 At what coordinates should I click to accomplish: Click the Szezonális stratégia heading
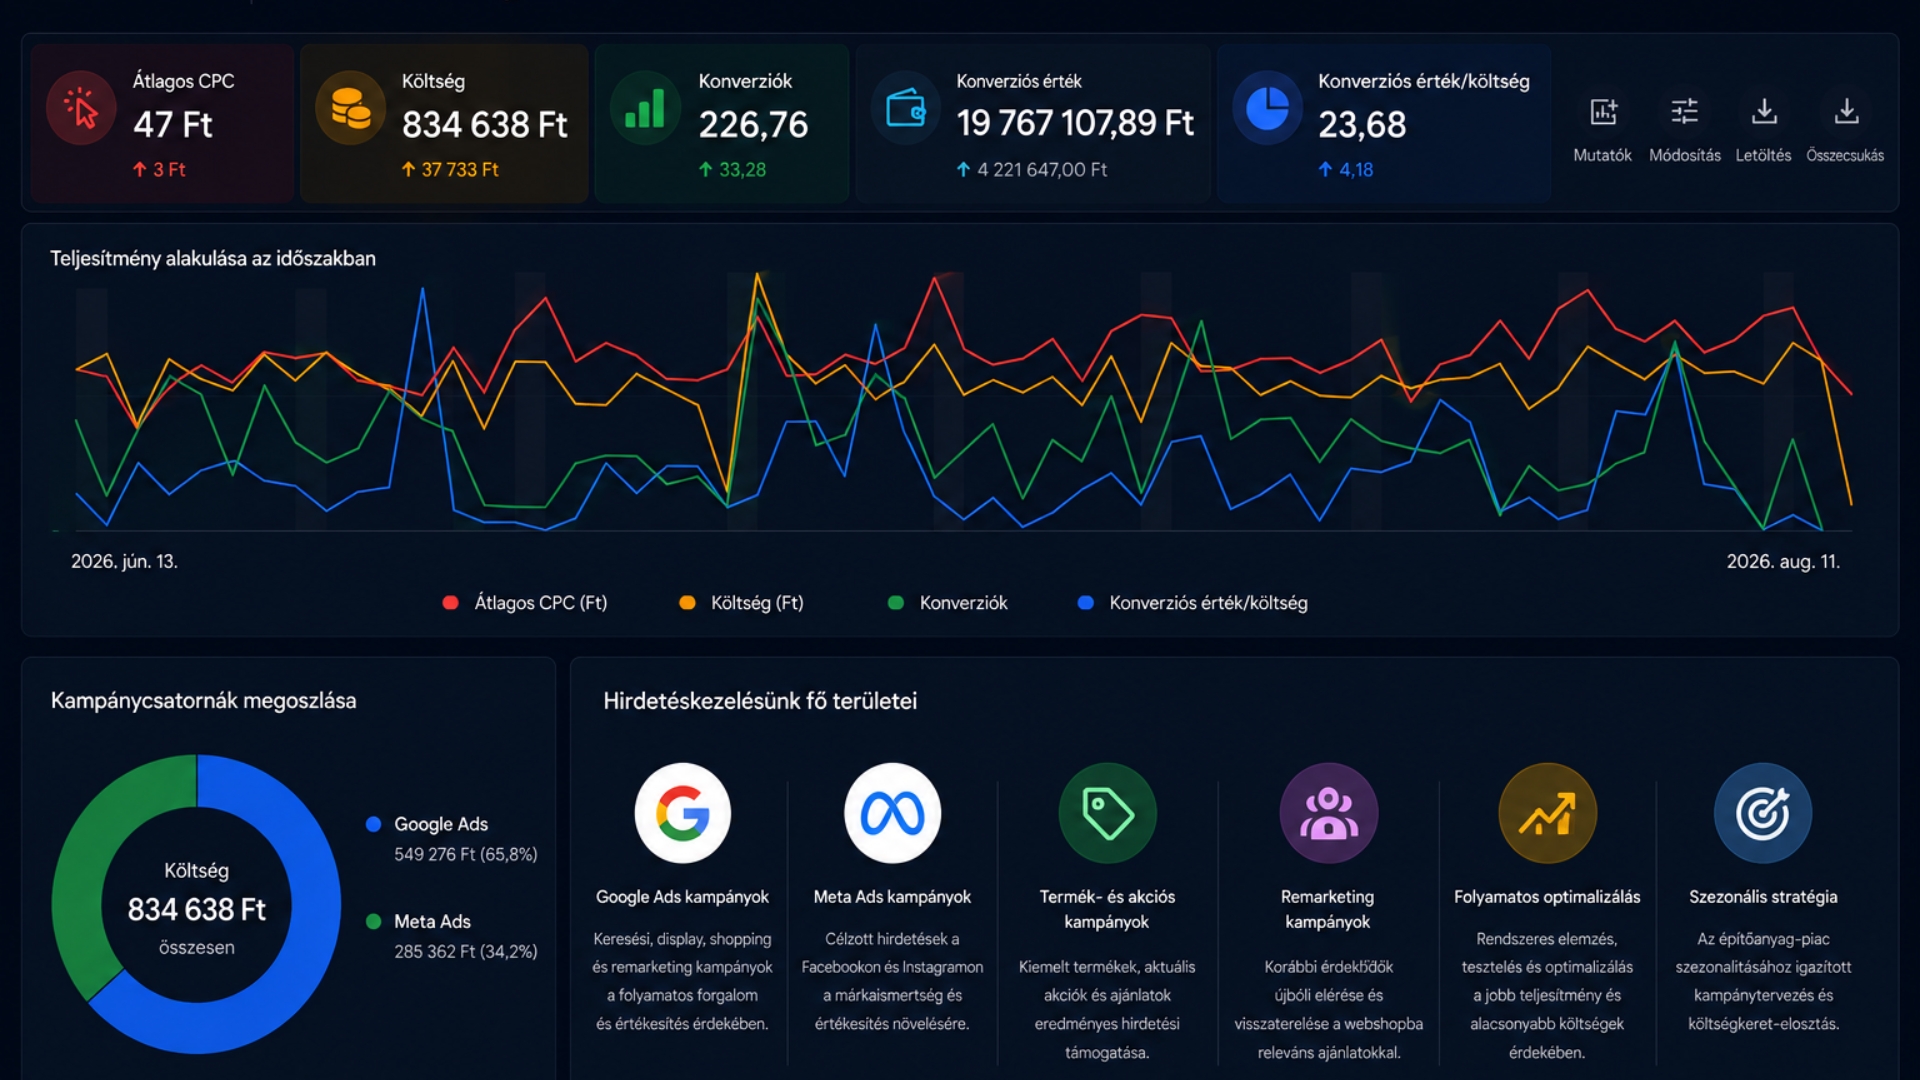pos(1763,897)
